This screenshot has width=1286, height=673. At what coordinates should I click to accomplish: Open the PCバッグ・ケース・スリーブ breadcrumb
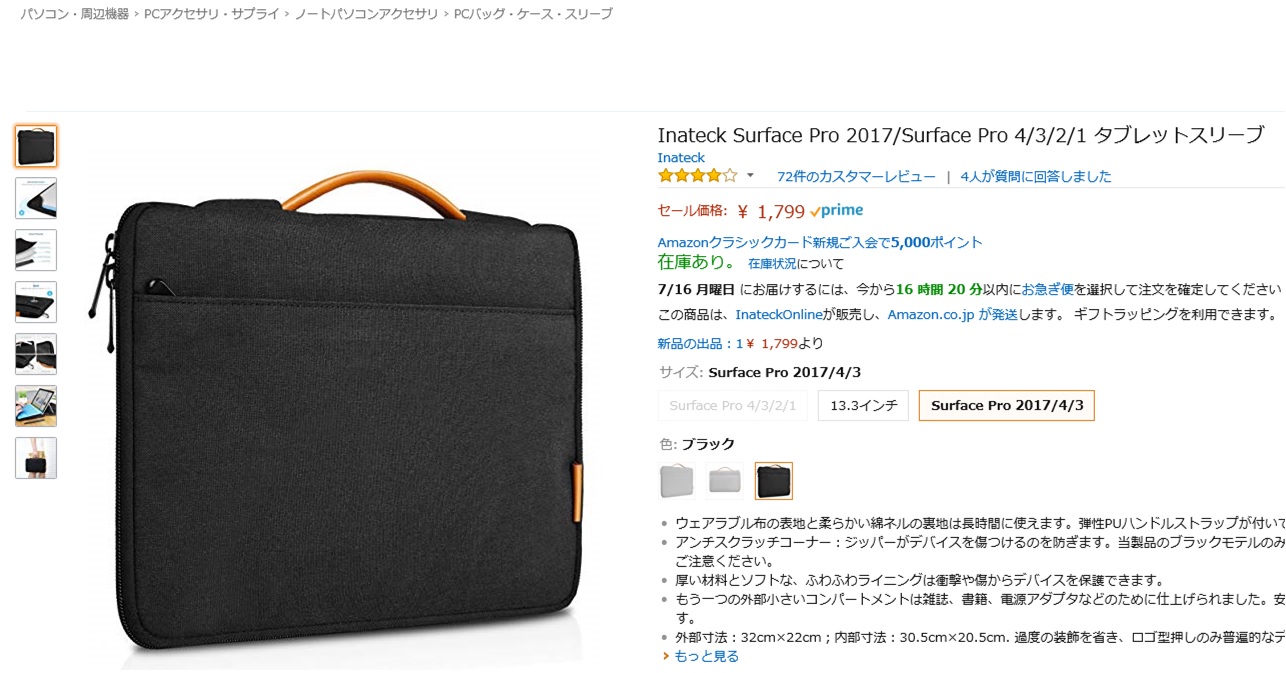[533, 14]
